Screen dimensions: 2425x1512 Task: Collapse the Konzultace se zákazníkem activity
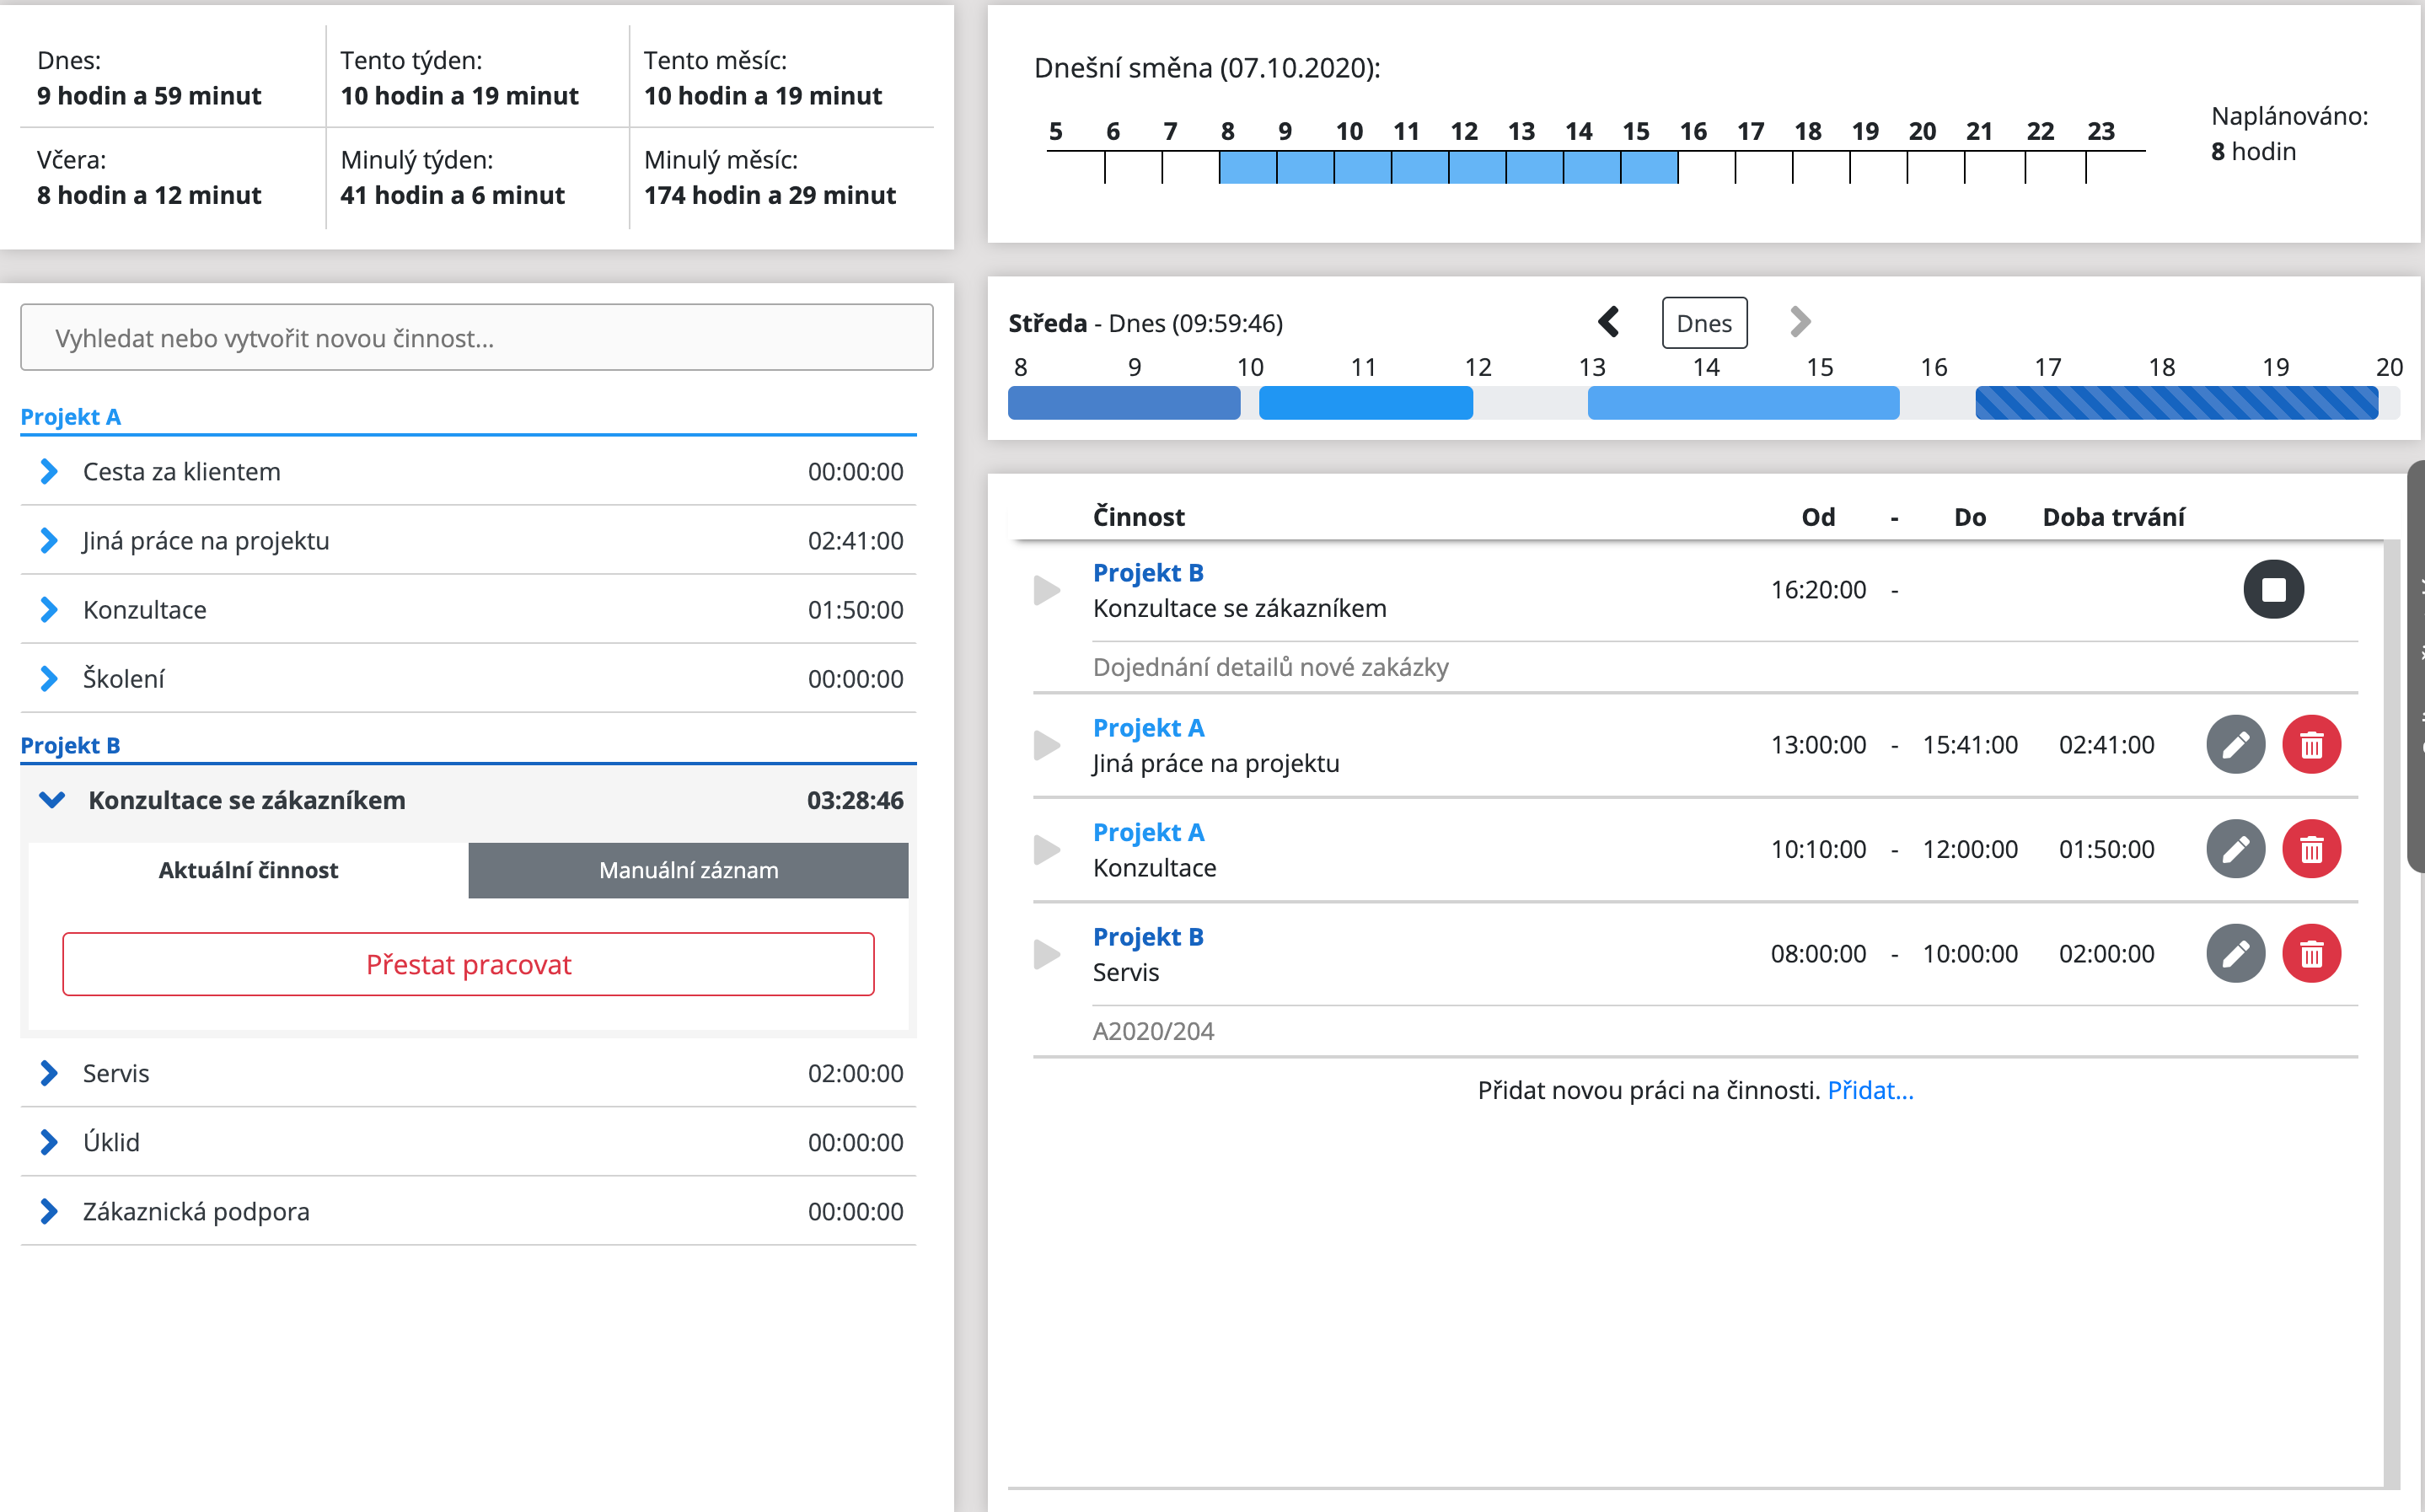point(52,800)
